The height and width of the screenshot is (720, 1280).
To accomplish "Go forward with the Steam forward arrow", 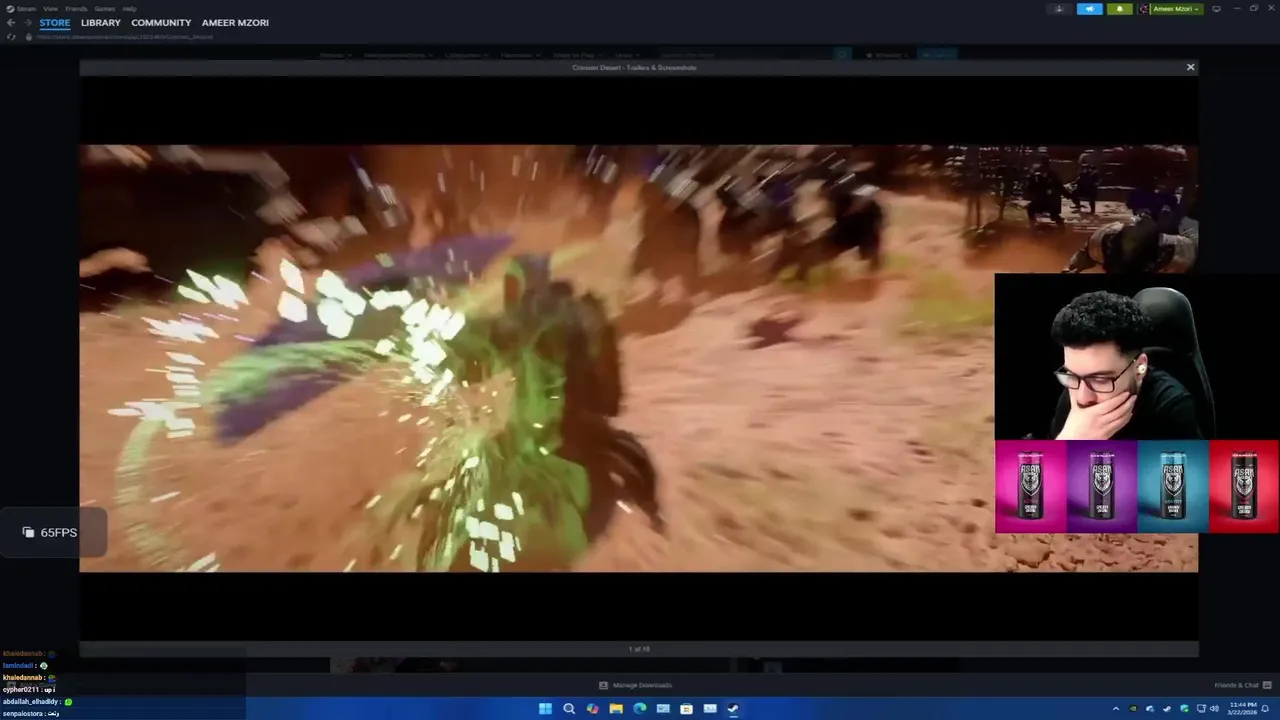I will [x=27, y=22].
